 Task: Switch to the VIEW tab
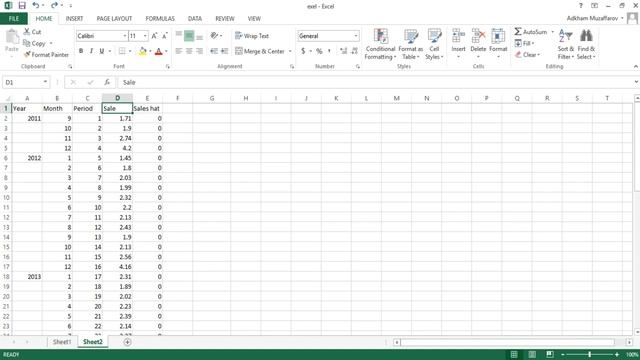254,19
